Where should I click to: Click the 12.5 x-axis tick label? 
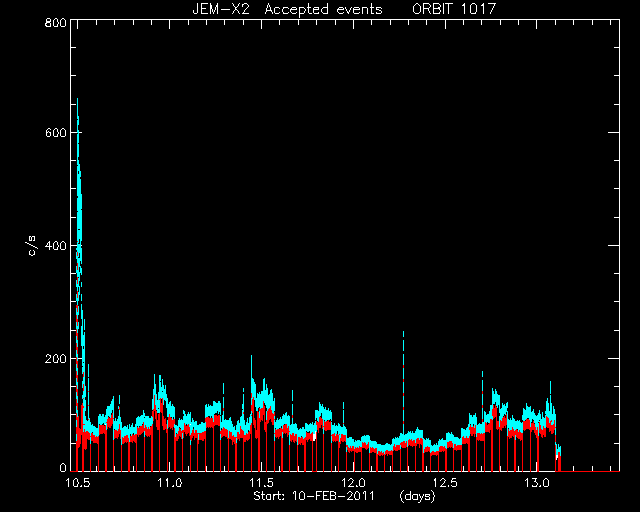click(x=445, y=483)
